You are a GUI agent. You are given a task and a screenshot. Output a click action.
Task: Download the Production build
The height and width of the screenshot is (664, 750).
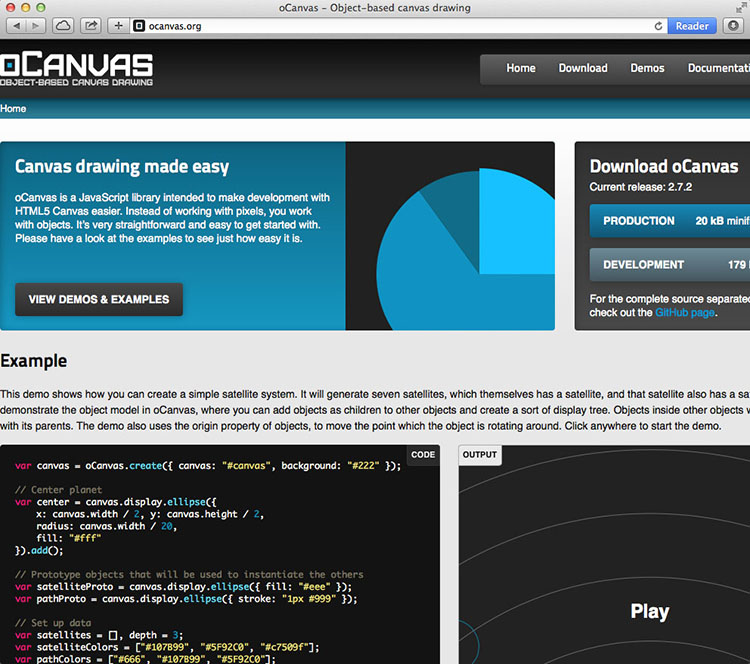(670, 221)
